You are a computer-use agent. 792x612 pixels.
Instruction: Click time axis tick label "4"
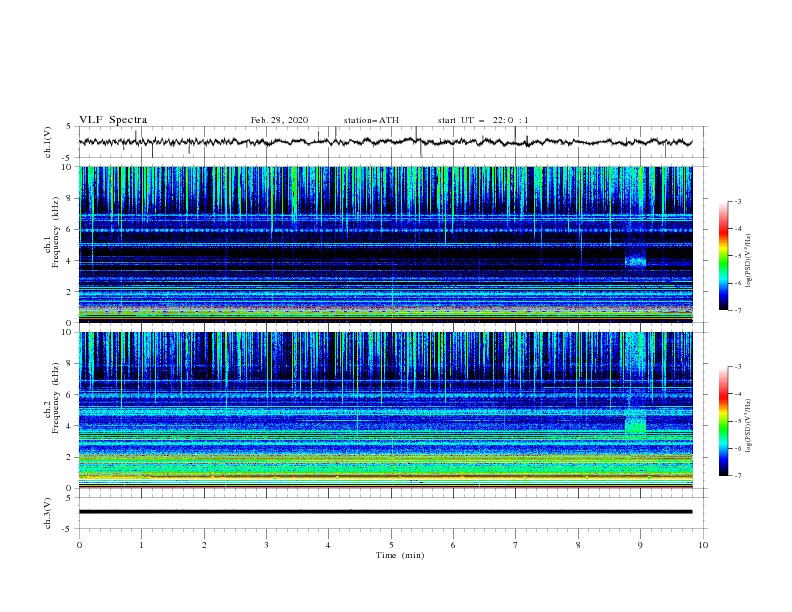pyautogui.click(x=328, y=545)
